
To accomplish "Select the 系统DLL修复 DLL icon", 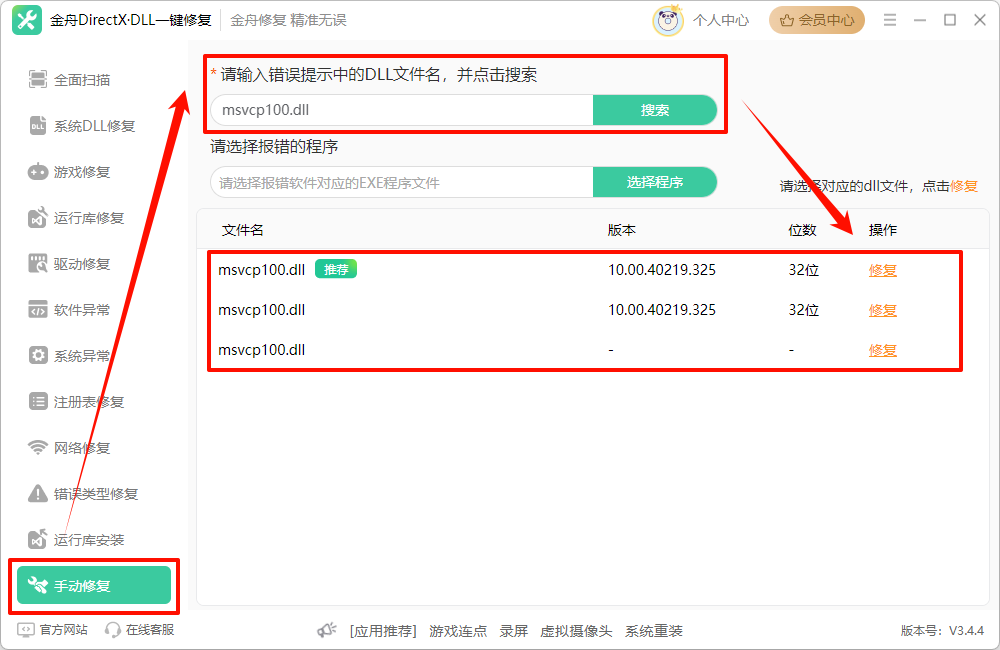I will pos(38,126).
